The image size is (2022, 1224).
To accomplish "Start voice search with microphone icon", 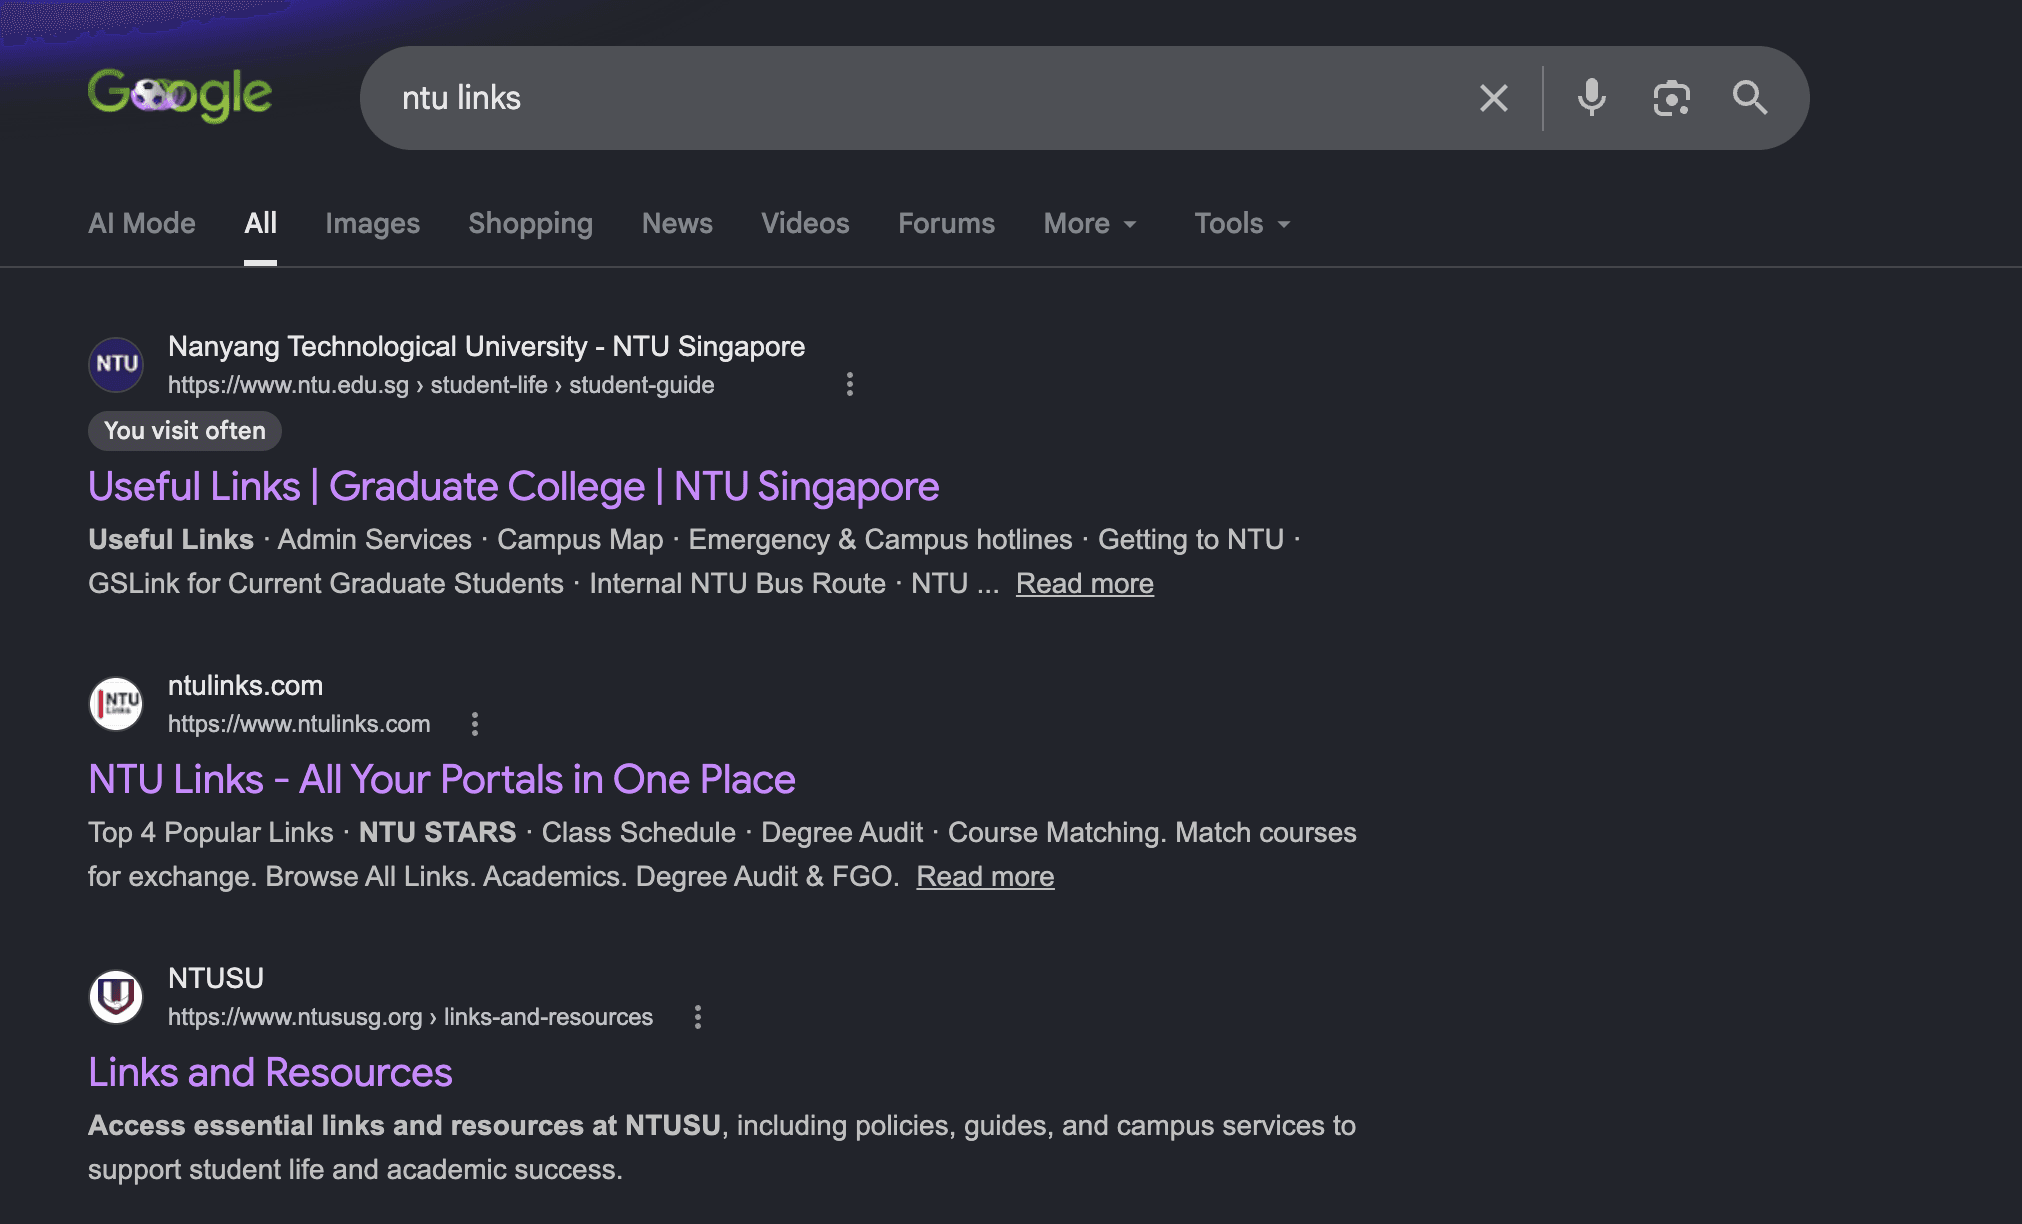I will (1591, 98).
